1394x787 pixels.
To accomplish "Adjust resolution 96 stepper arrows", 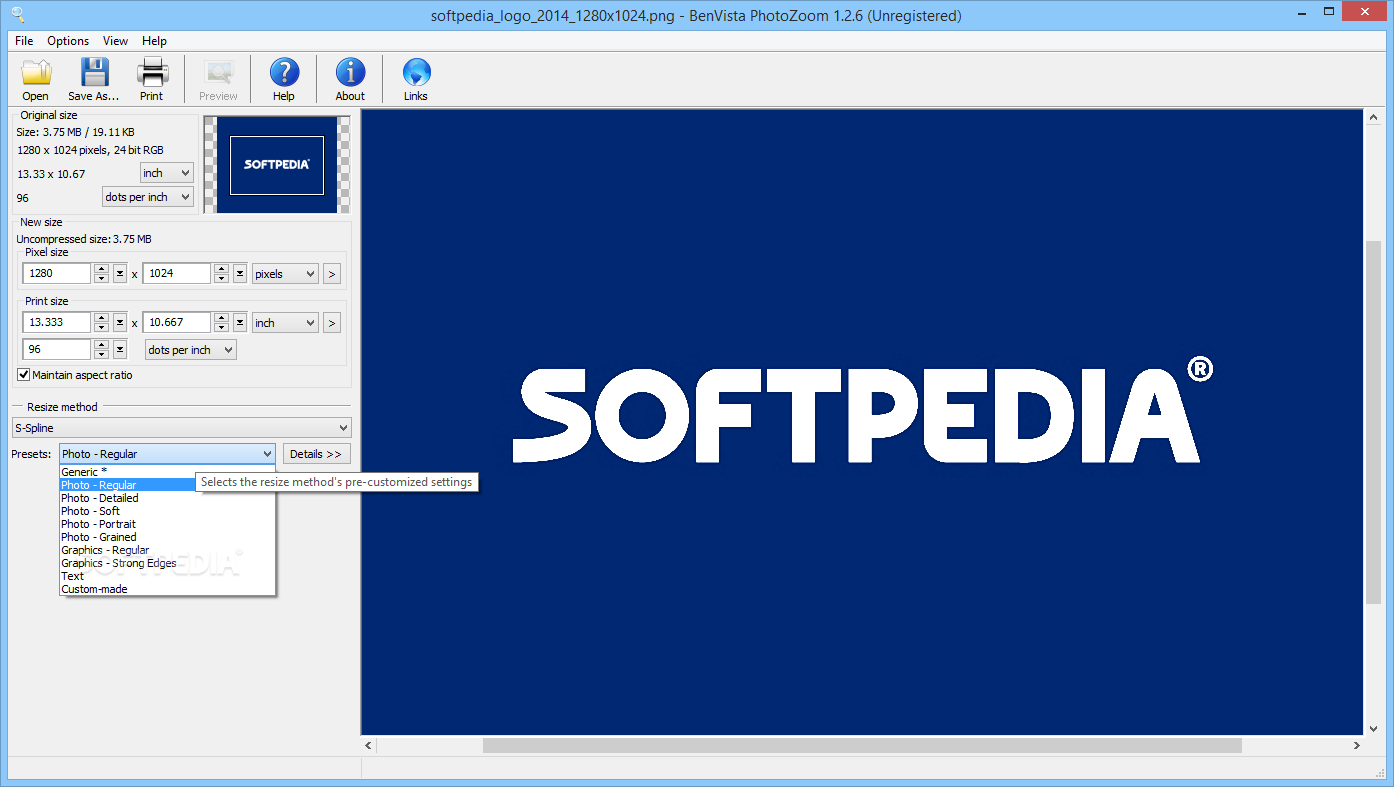I will tap(101, 349).
